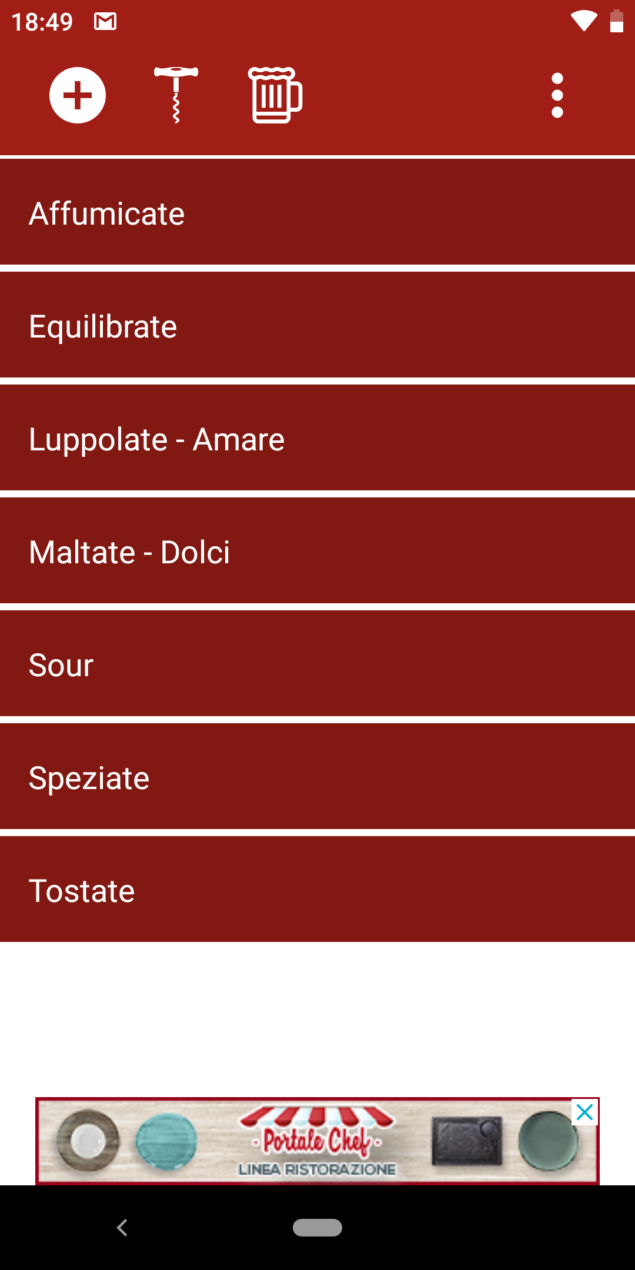
Task: Choose Luppolate - Amare beers
Action: pyautogui.click(x=317, y=439)
